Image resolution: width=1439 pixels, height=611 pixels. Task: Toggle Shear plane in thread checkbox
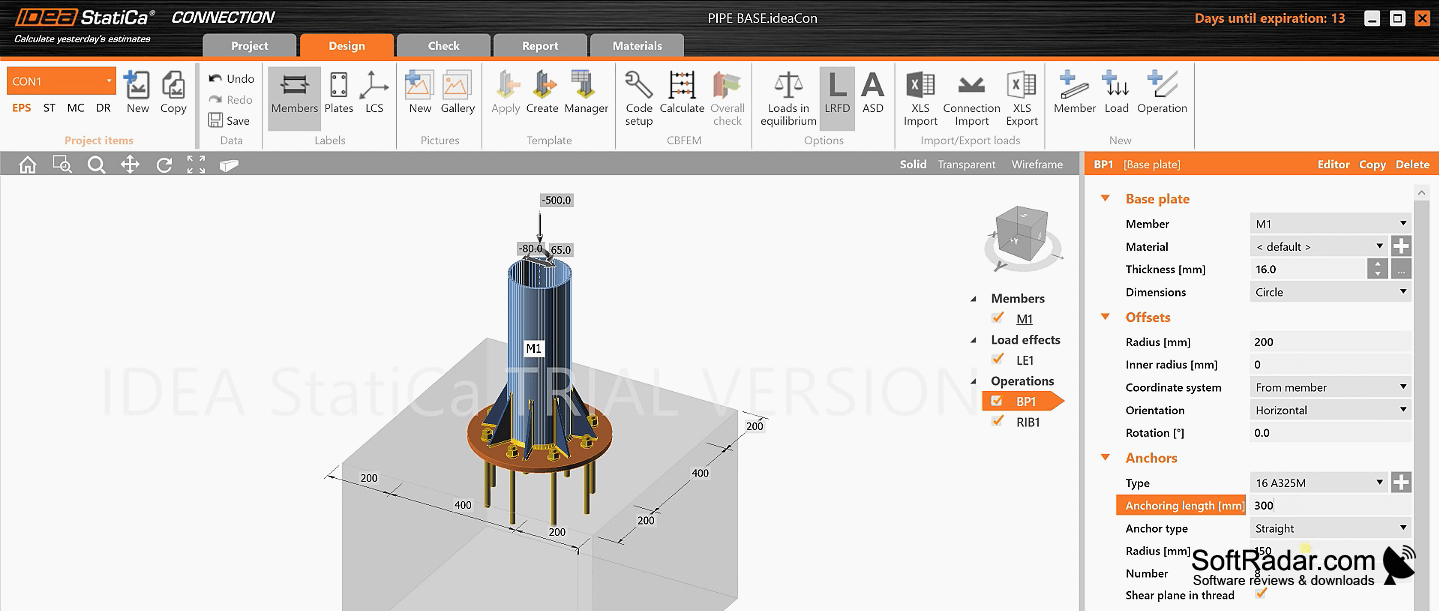1261,594
